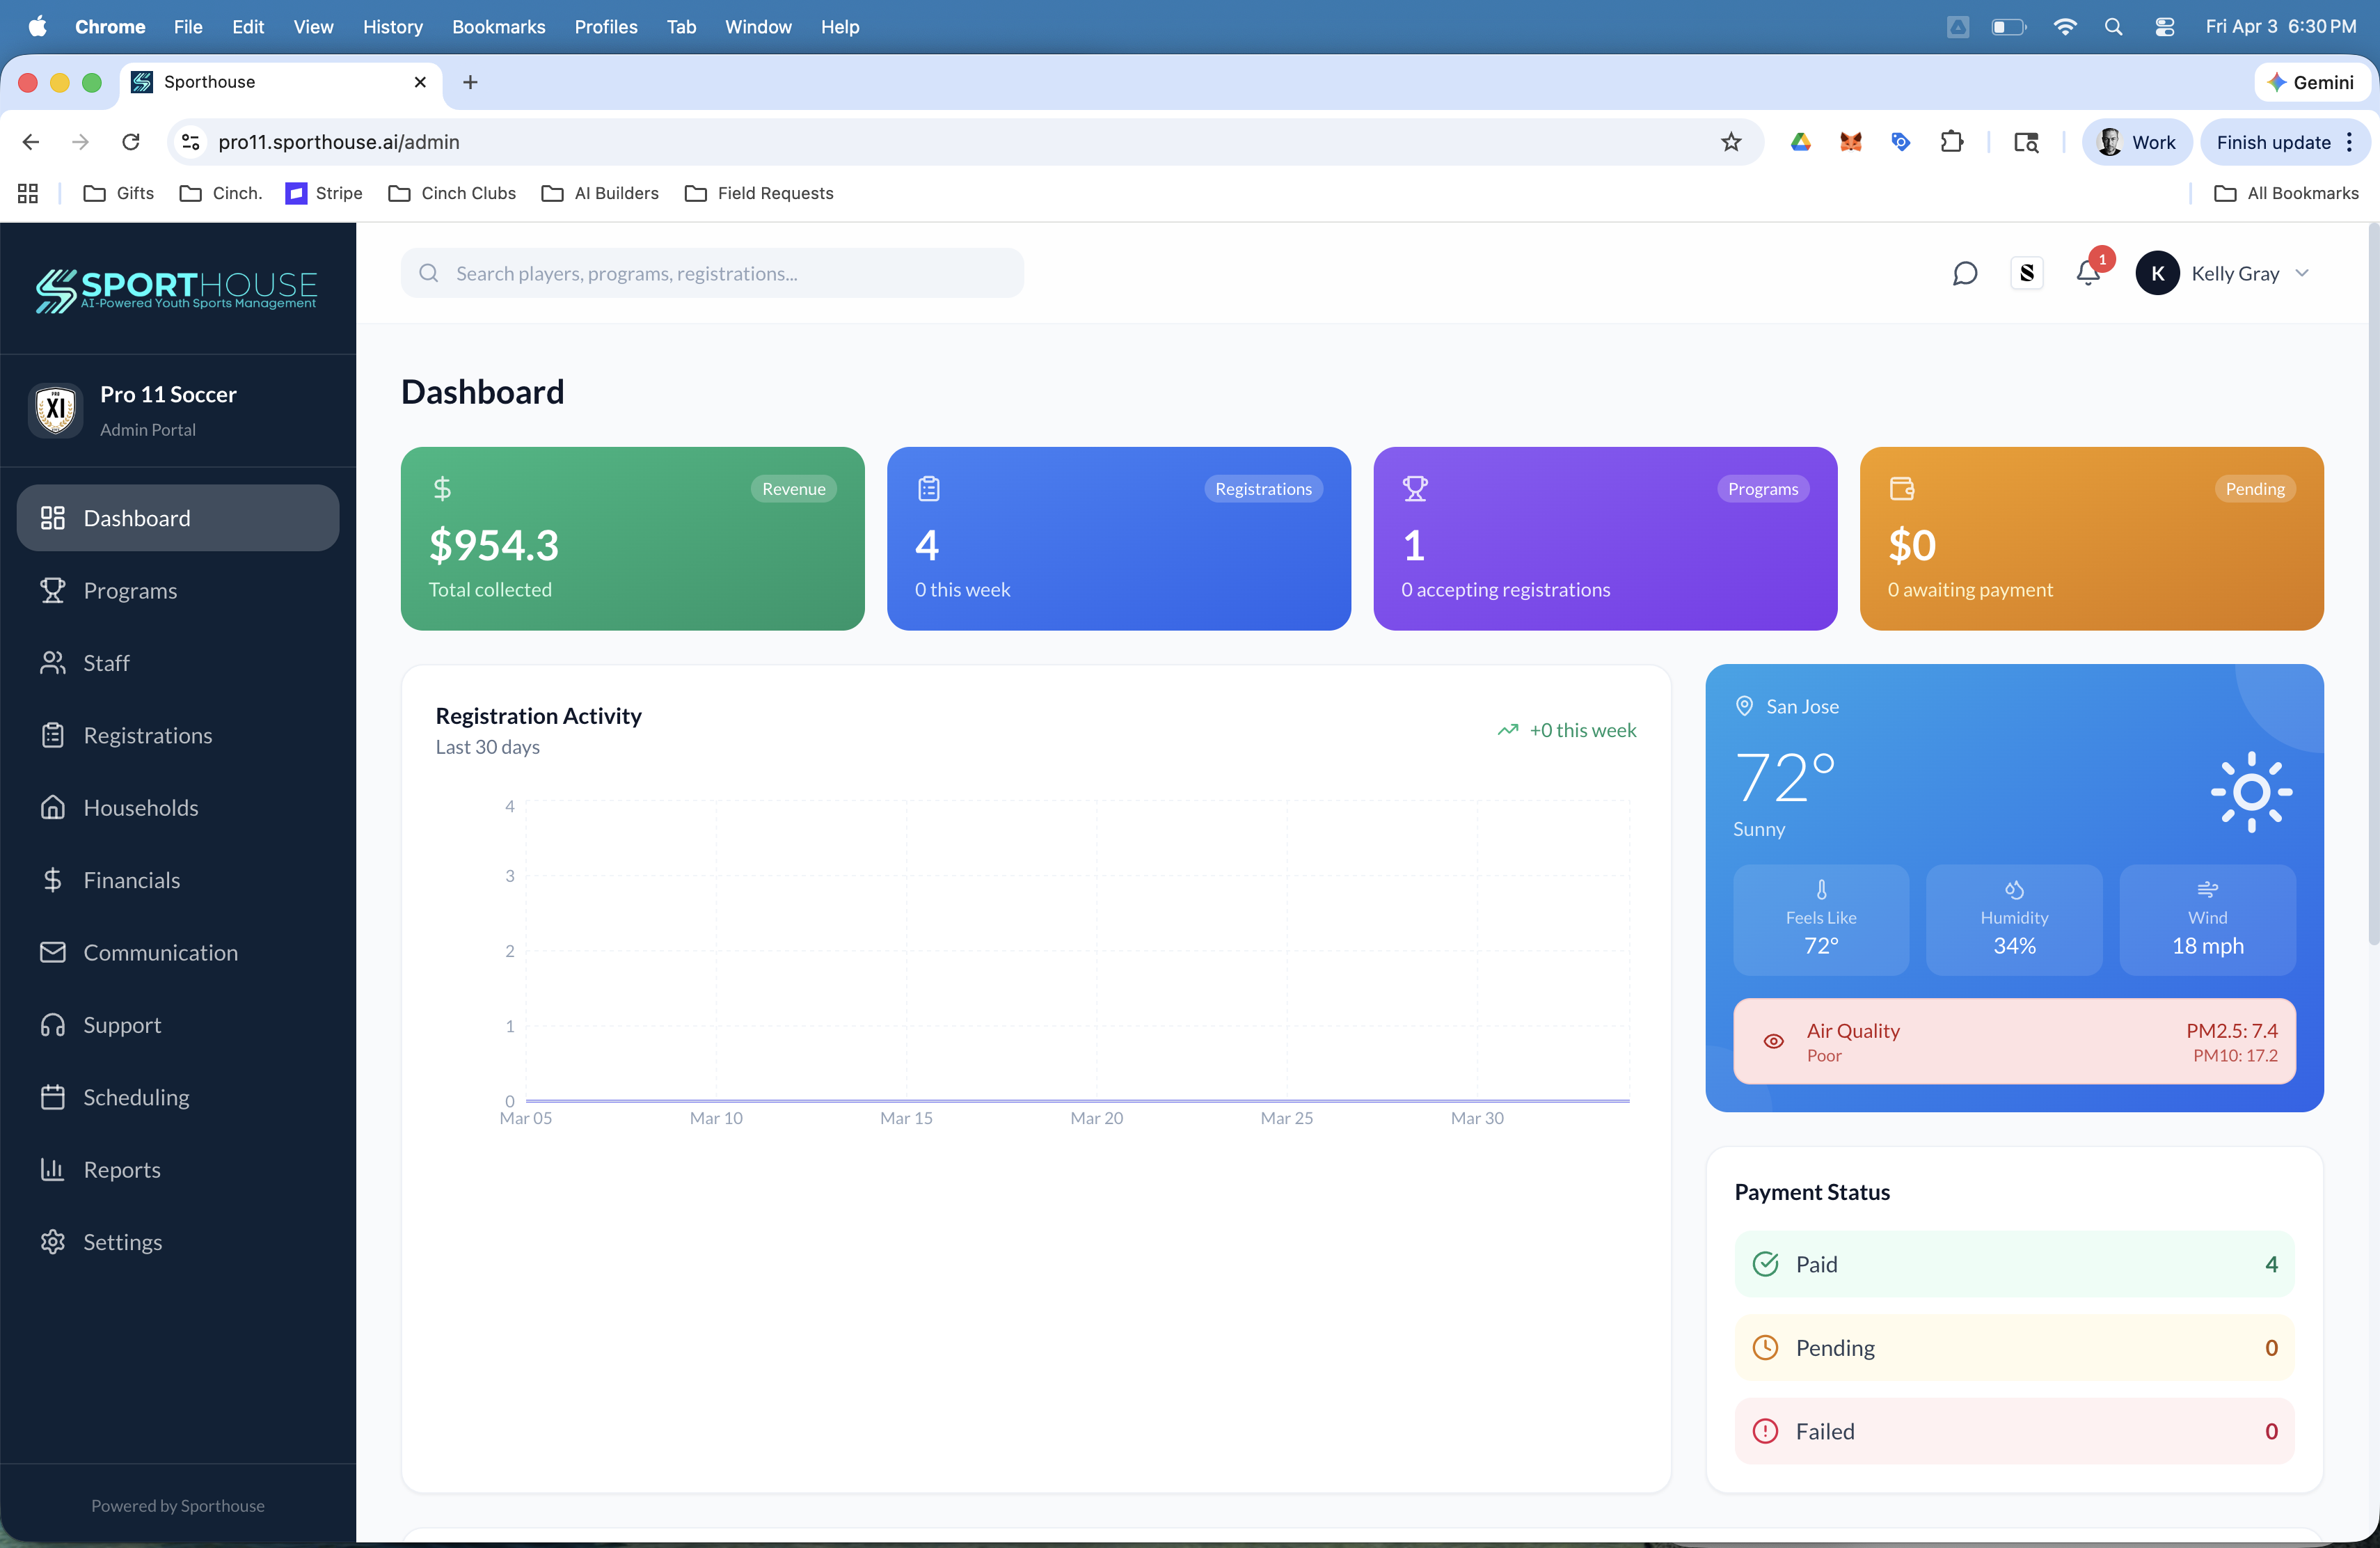Open the Dashboard sidebar item

tap(178, 518)
